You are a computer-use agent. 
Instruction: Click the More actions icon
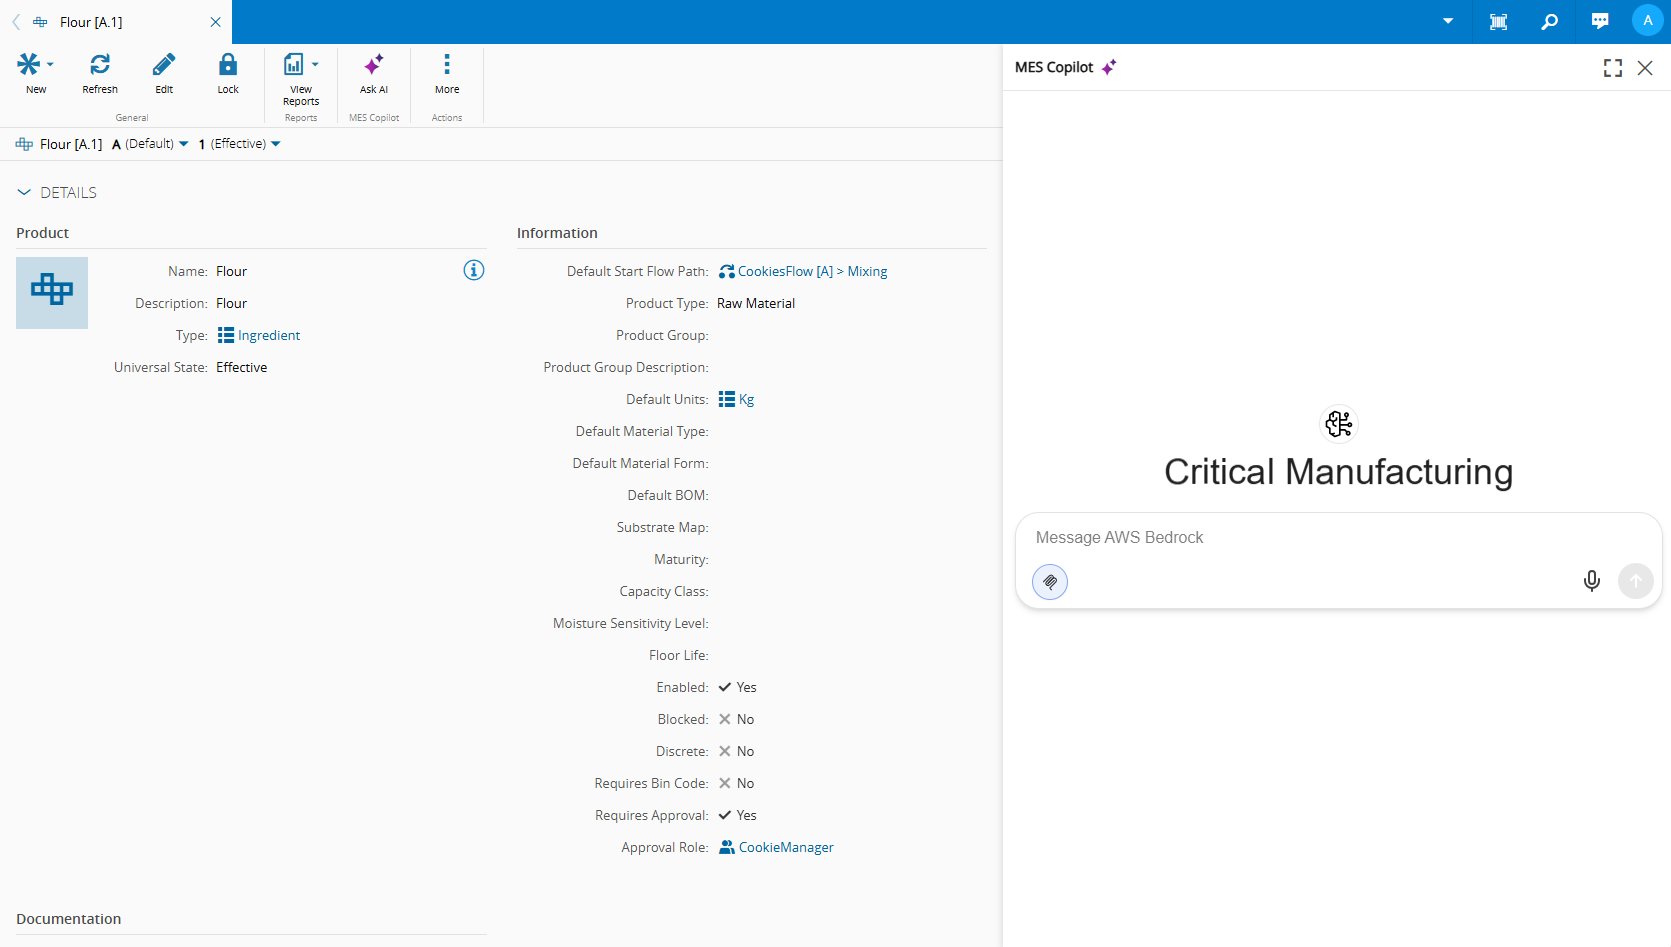click(447, 66)
